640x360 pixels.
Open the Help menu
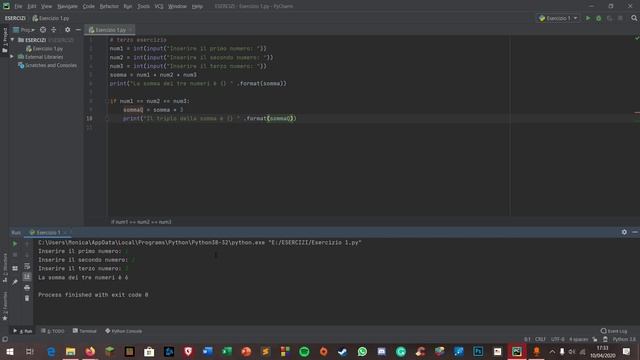[197, 6]
